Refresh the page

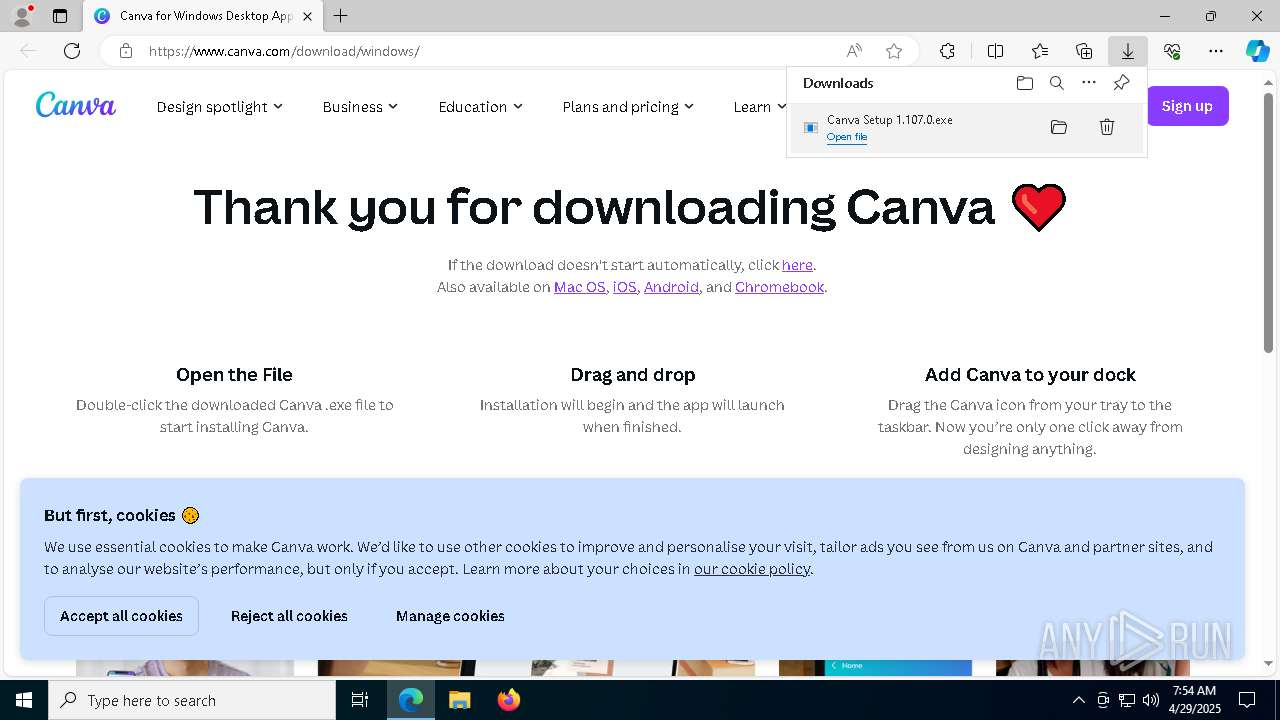(x=72, y=51)
